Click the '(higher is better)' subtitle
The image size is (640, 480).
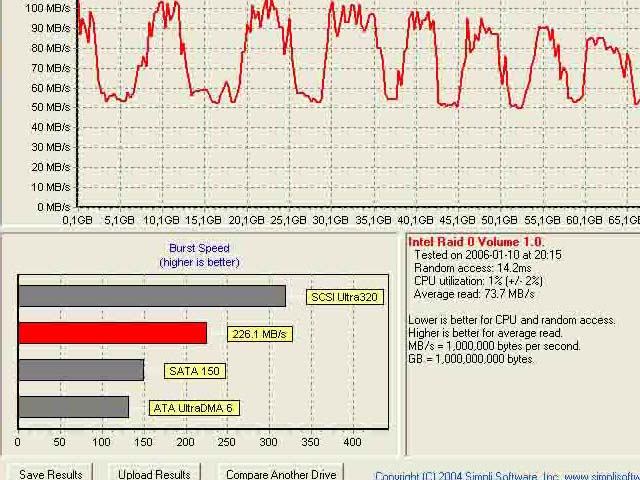click(x=199, y=262)
